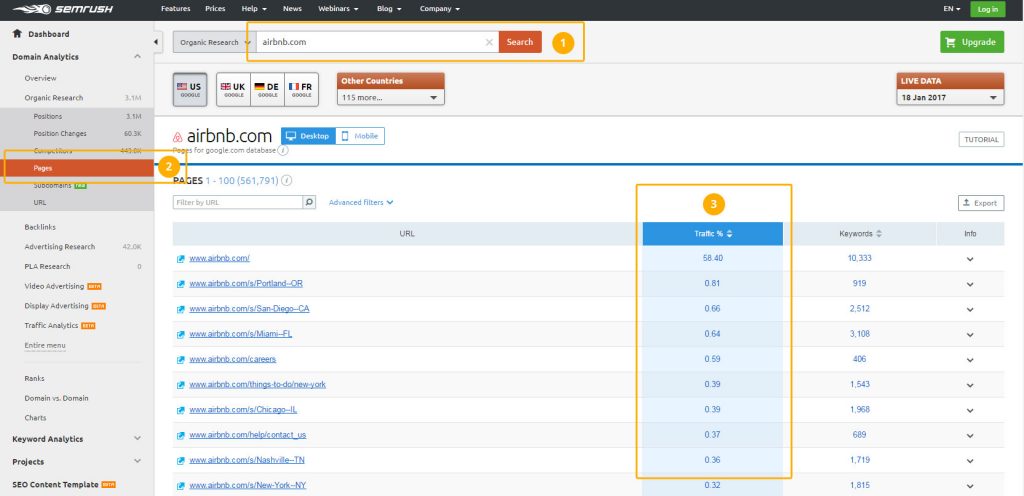This screenshot has width=1024, height=496.
Task: Open info icon next to google.com database
Action: pos(283,150)
